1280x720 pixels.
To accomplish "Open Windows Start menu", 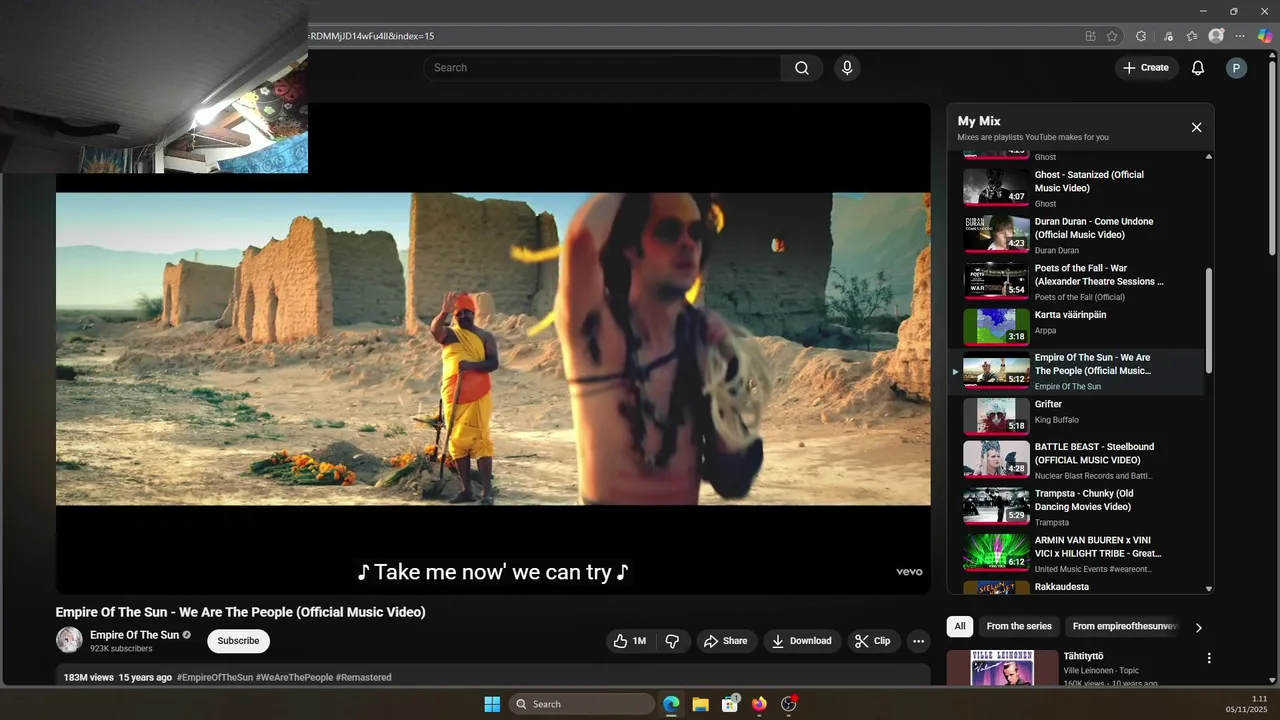I will (x=492, y=704).
